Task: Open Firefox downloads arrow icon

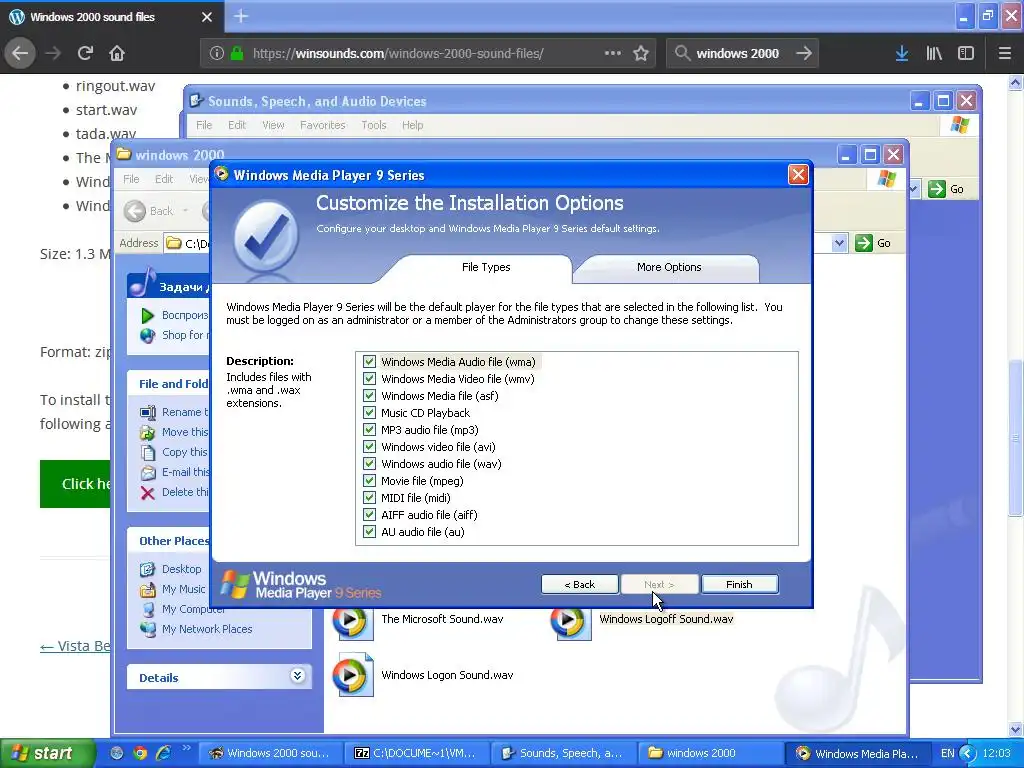Action: [x=902, y=53]
